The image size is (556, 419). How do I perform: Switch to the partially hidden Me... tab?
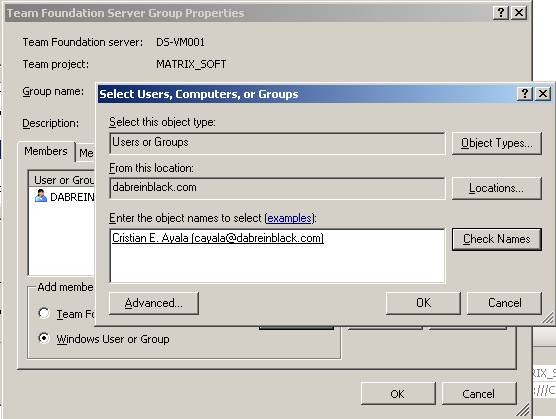click(x=86, y=153)
